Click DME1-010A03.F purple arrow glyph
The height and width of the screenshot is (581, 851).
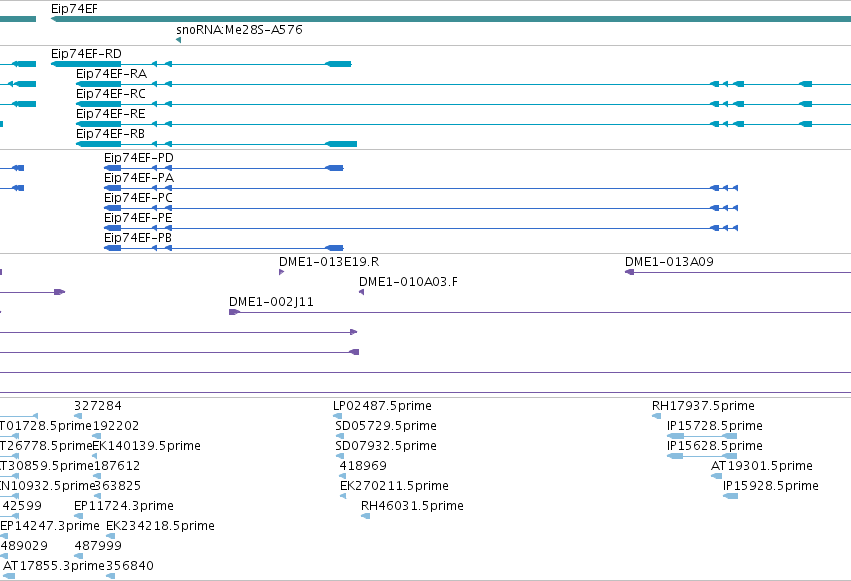click(361, 292)
